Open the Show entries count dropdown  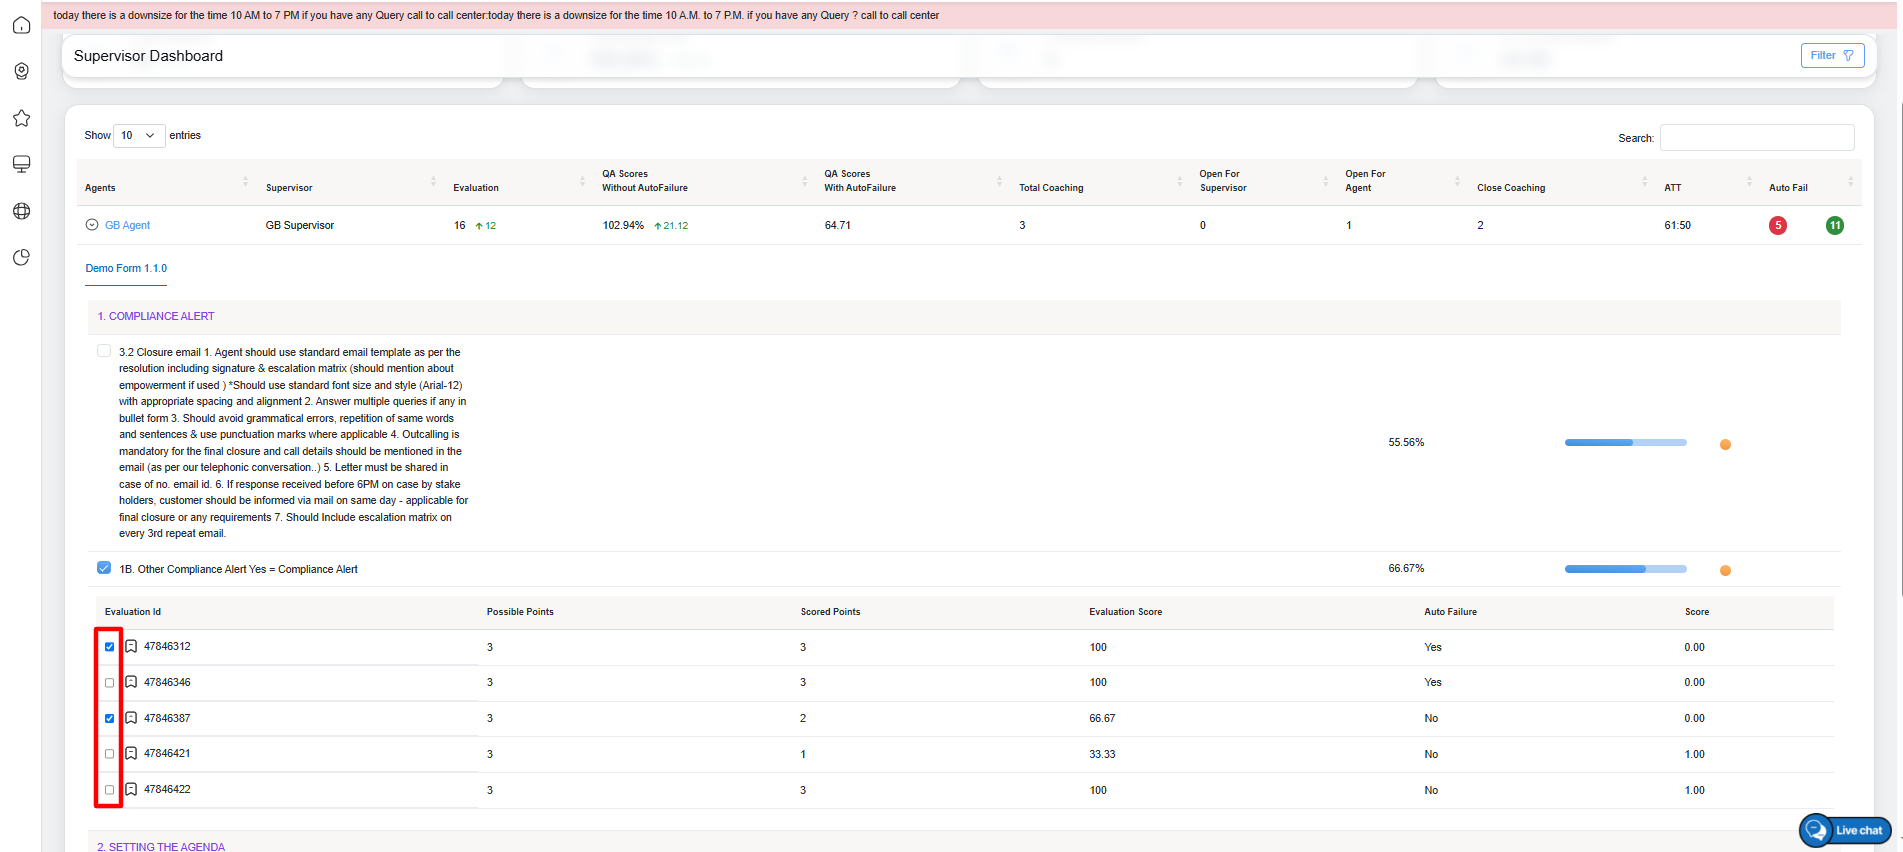coord(139,136)
